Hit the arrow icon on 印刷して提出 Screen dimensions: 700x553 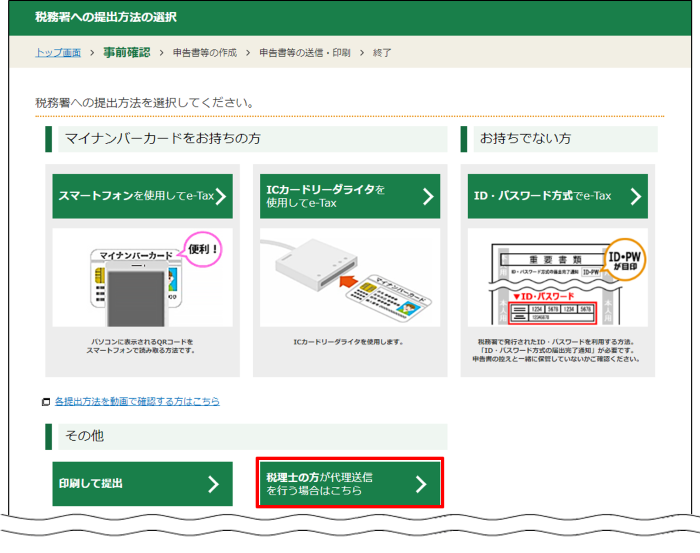coord(213,484)
